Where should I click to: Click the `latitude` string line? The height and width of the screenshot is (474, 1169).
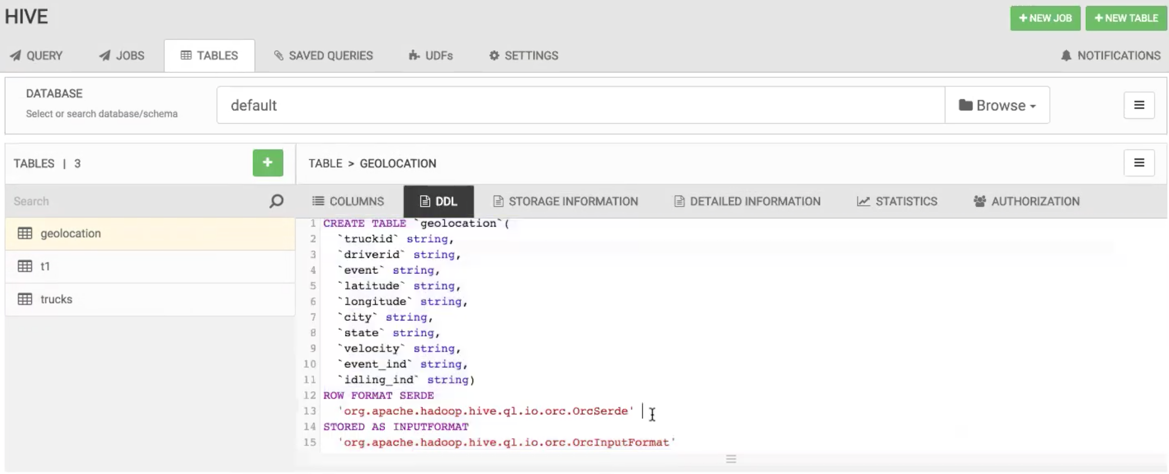[399, 286]
